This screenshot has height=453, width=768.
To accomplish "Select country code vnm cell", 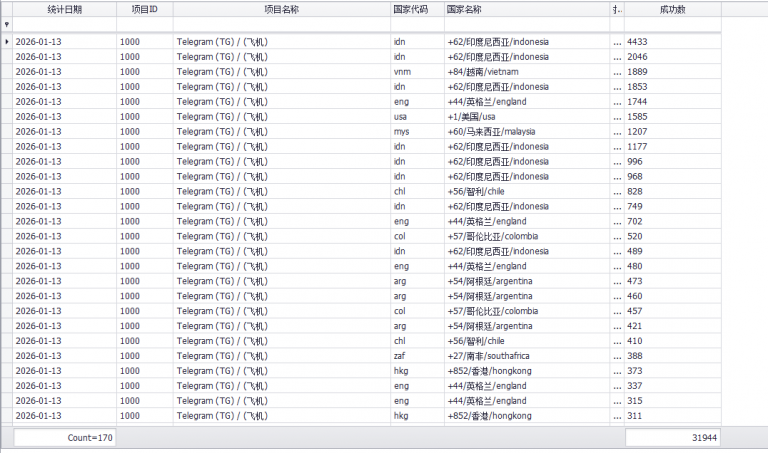I will click(417, 72).
